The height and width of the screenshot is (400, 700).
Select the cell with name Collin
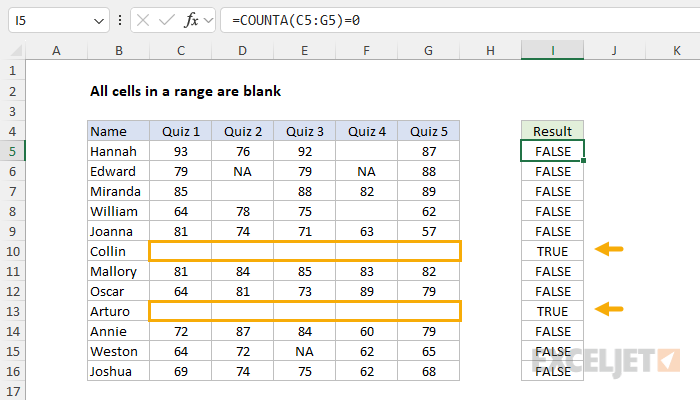[x=119, y=251]
